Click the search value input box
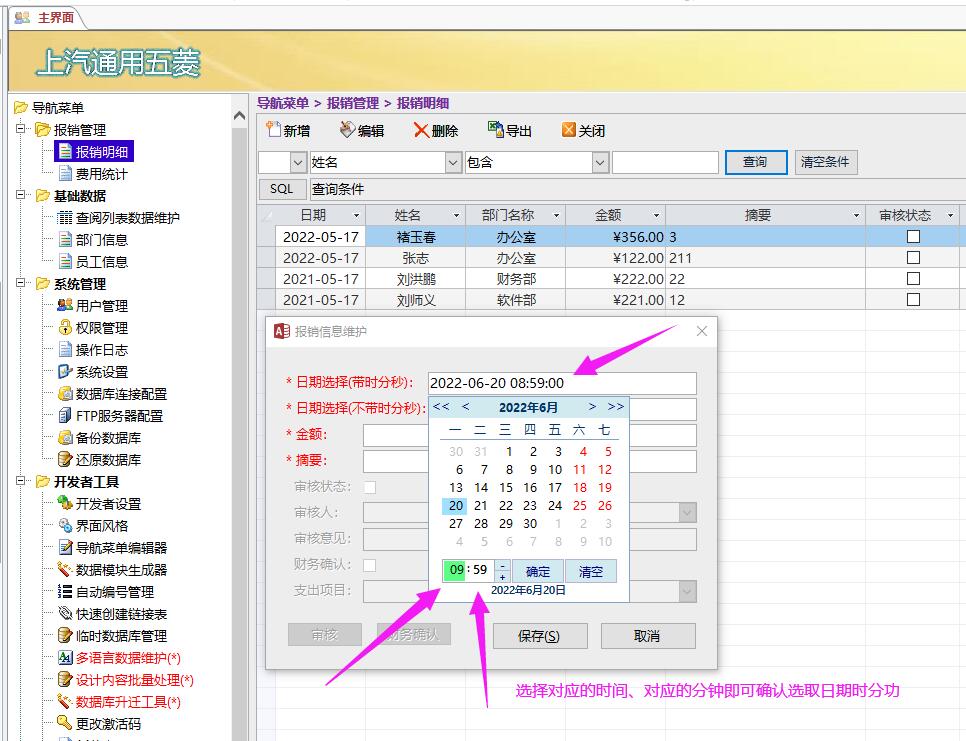Screen dimensions: 966x741 click(665, 163)
